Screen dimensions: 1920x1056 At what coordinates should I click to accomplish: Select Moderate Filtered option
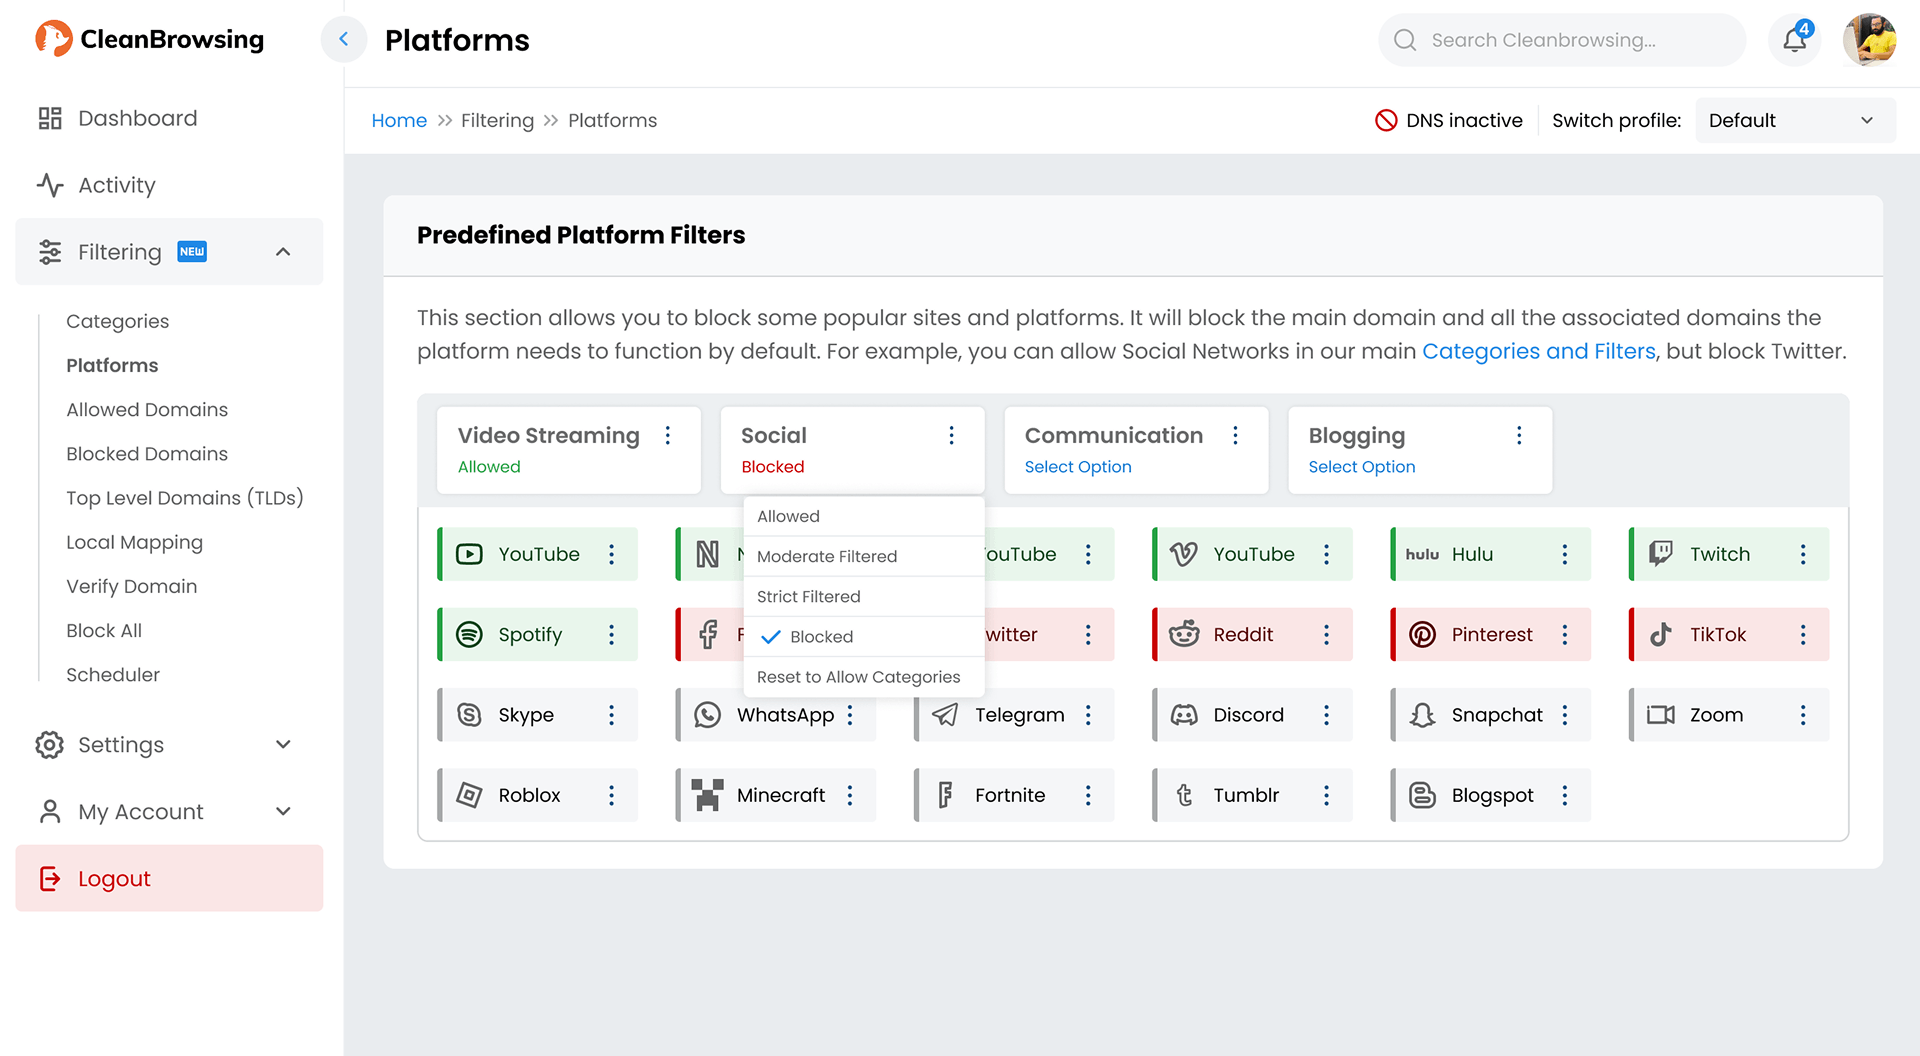coord(826,557)
